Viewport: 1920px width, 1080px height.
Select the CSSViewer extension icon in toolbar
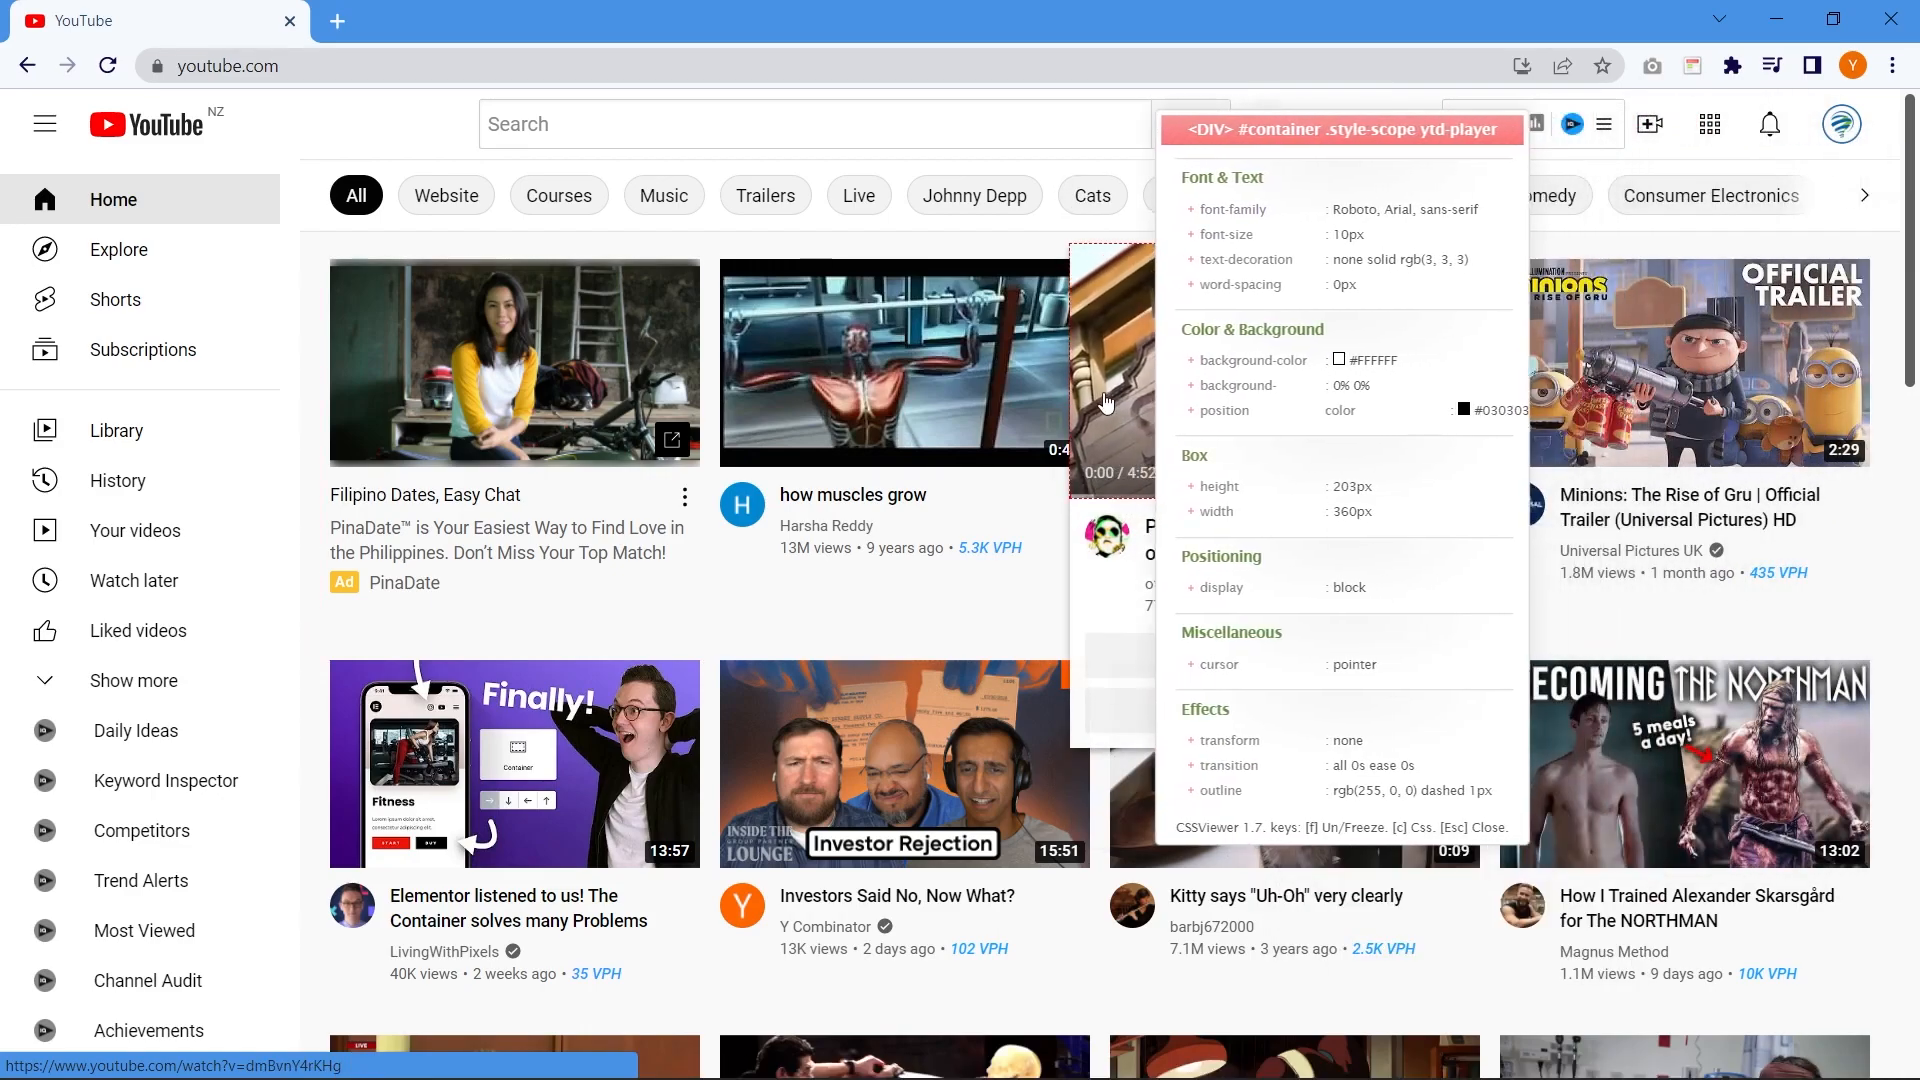[x=1692, y=66]
